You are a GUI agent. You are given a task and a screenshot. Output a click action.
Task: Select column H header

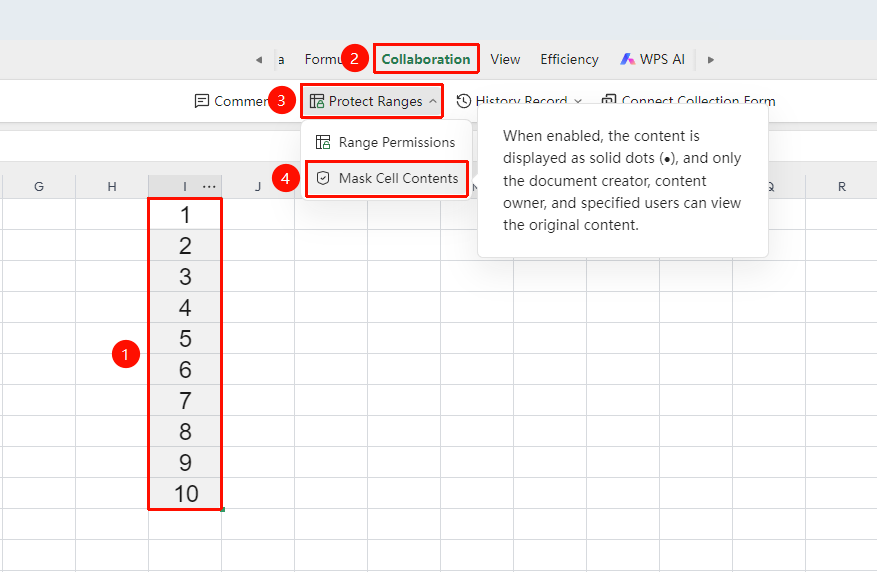(x=112, y=187)
